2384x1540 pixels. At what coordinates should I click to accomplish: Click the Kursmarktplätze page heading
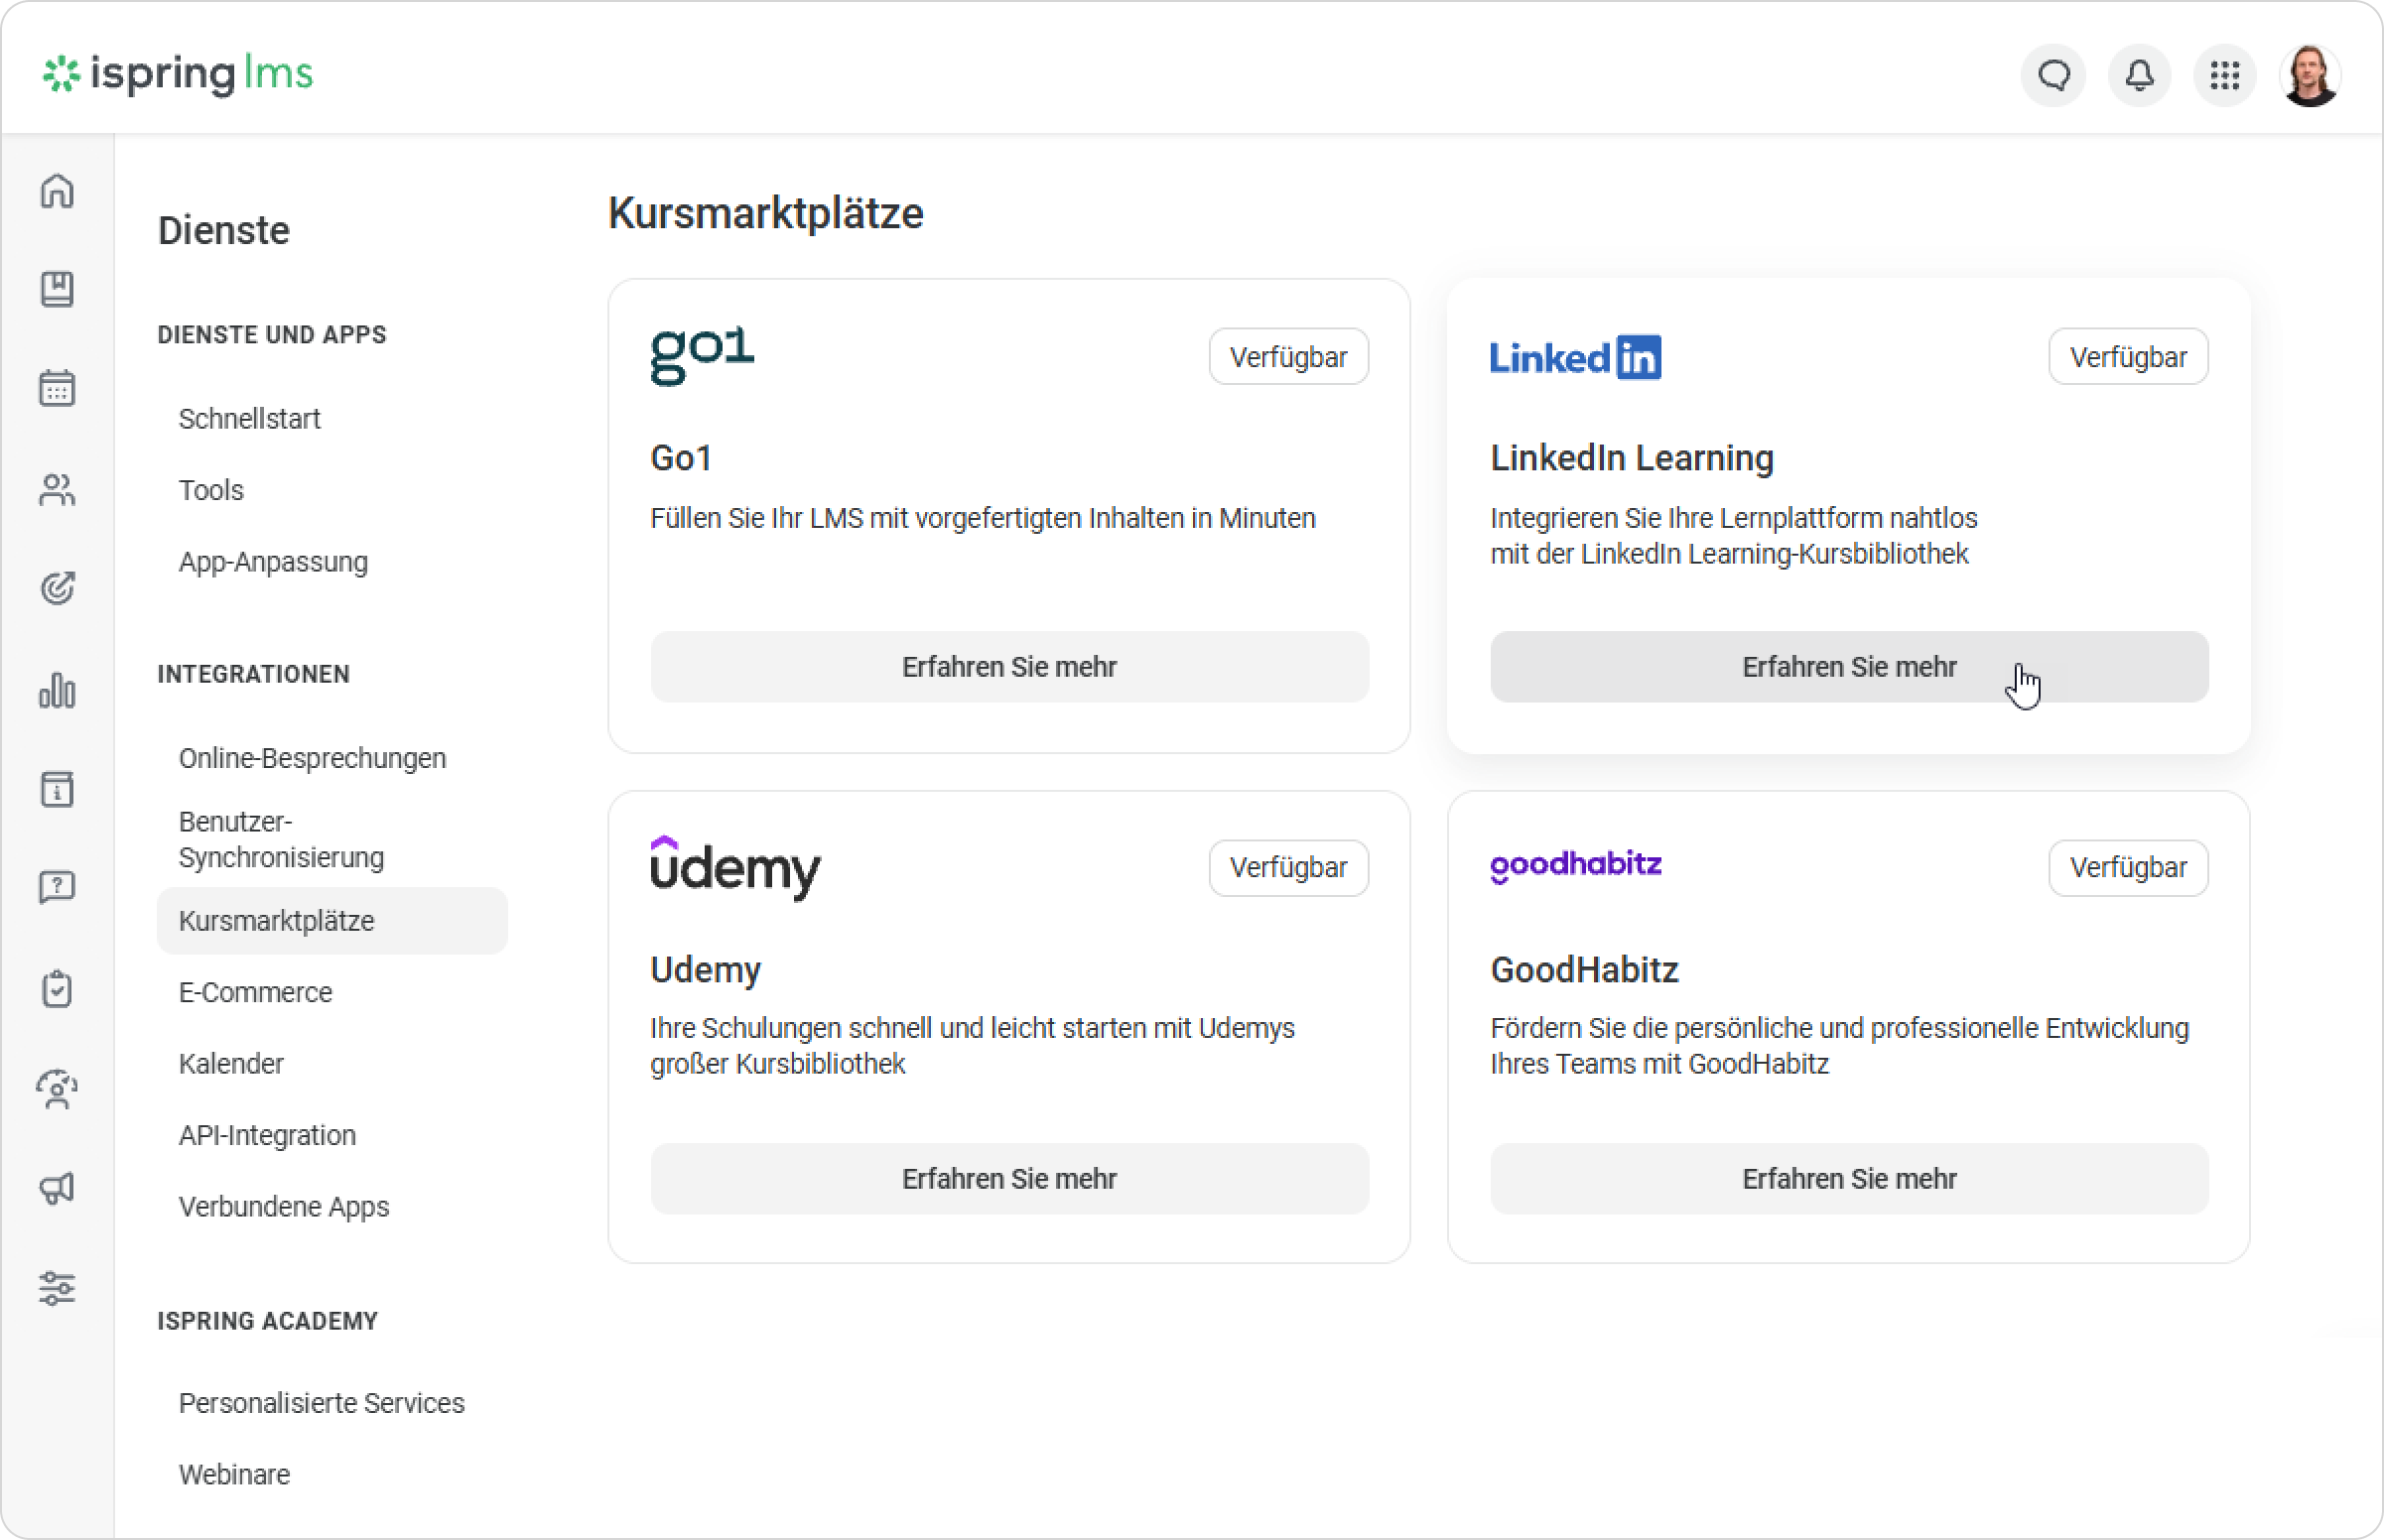pos(766,213)
